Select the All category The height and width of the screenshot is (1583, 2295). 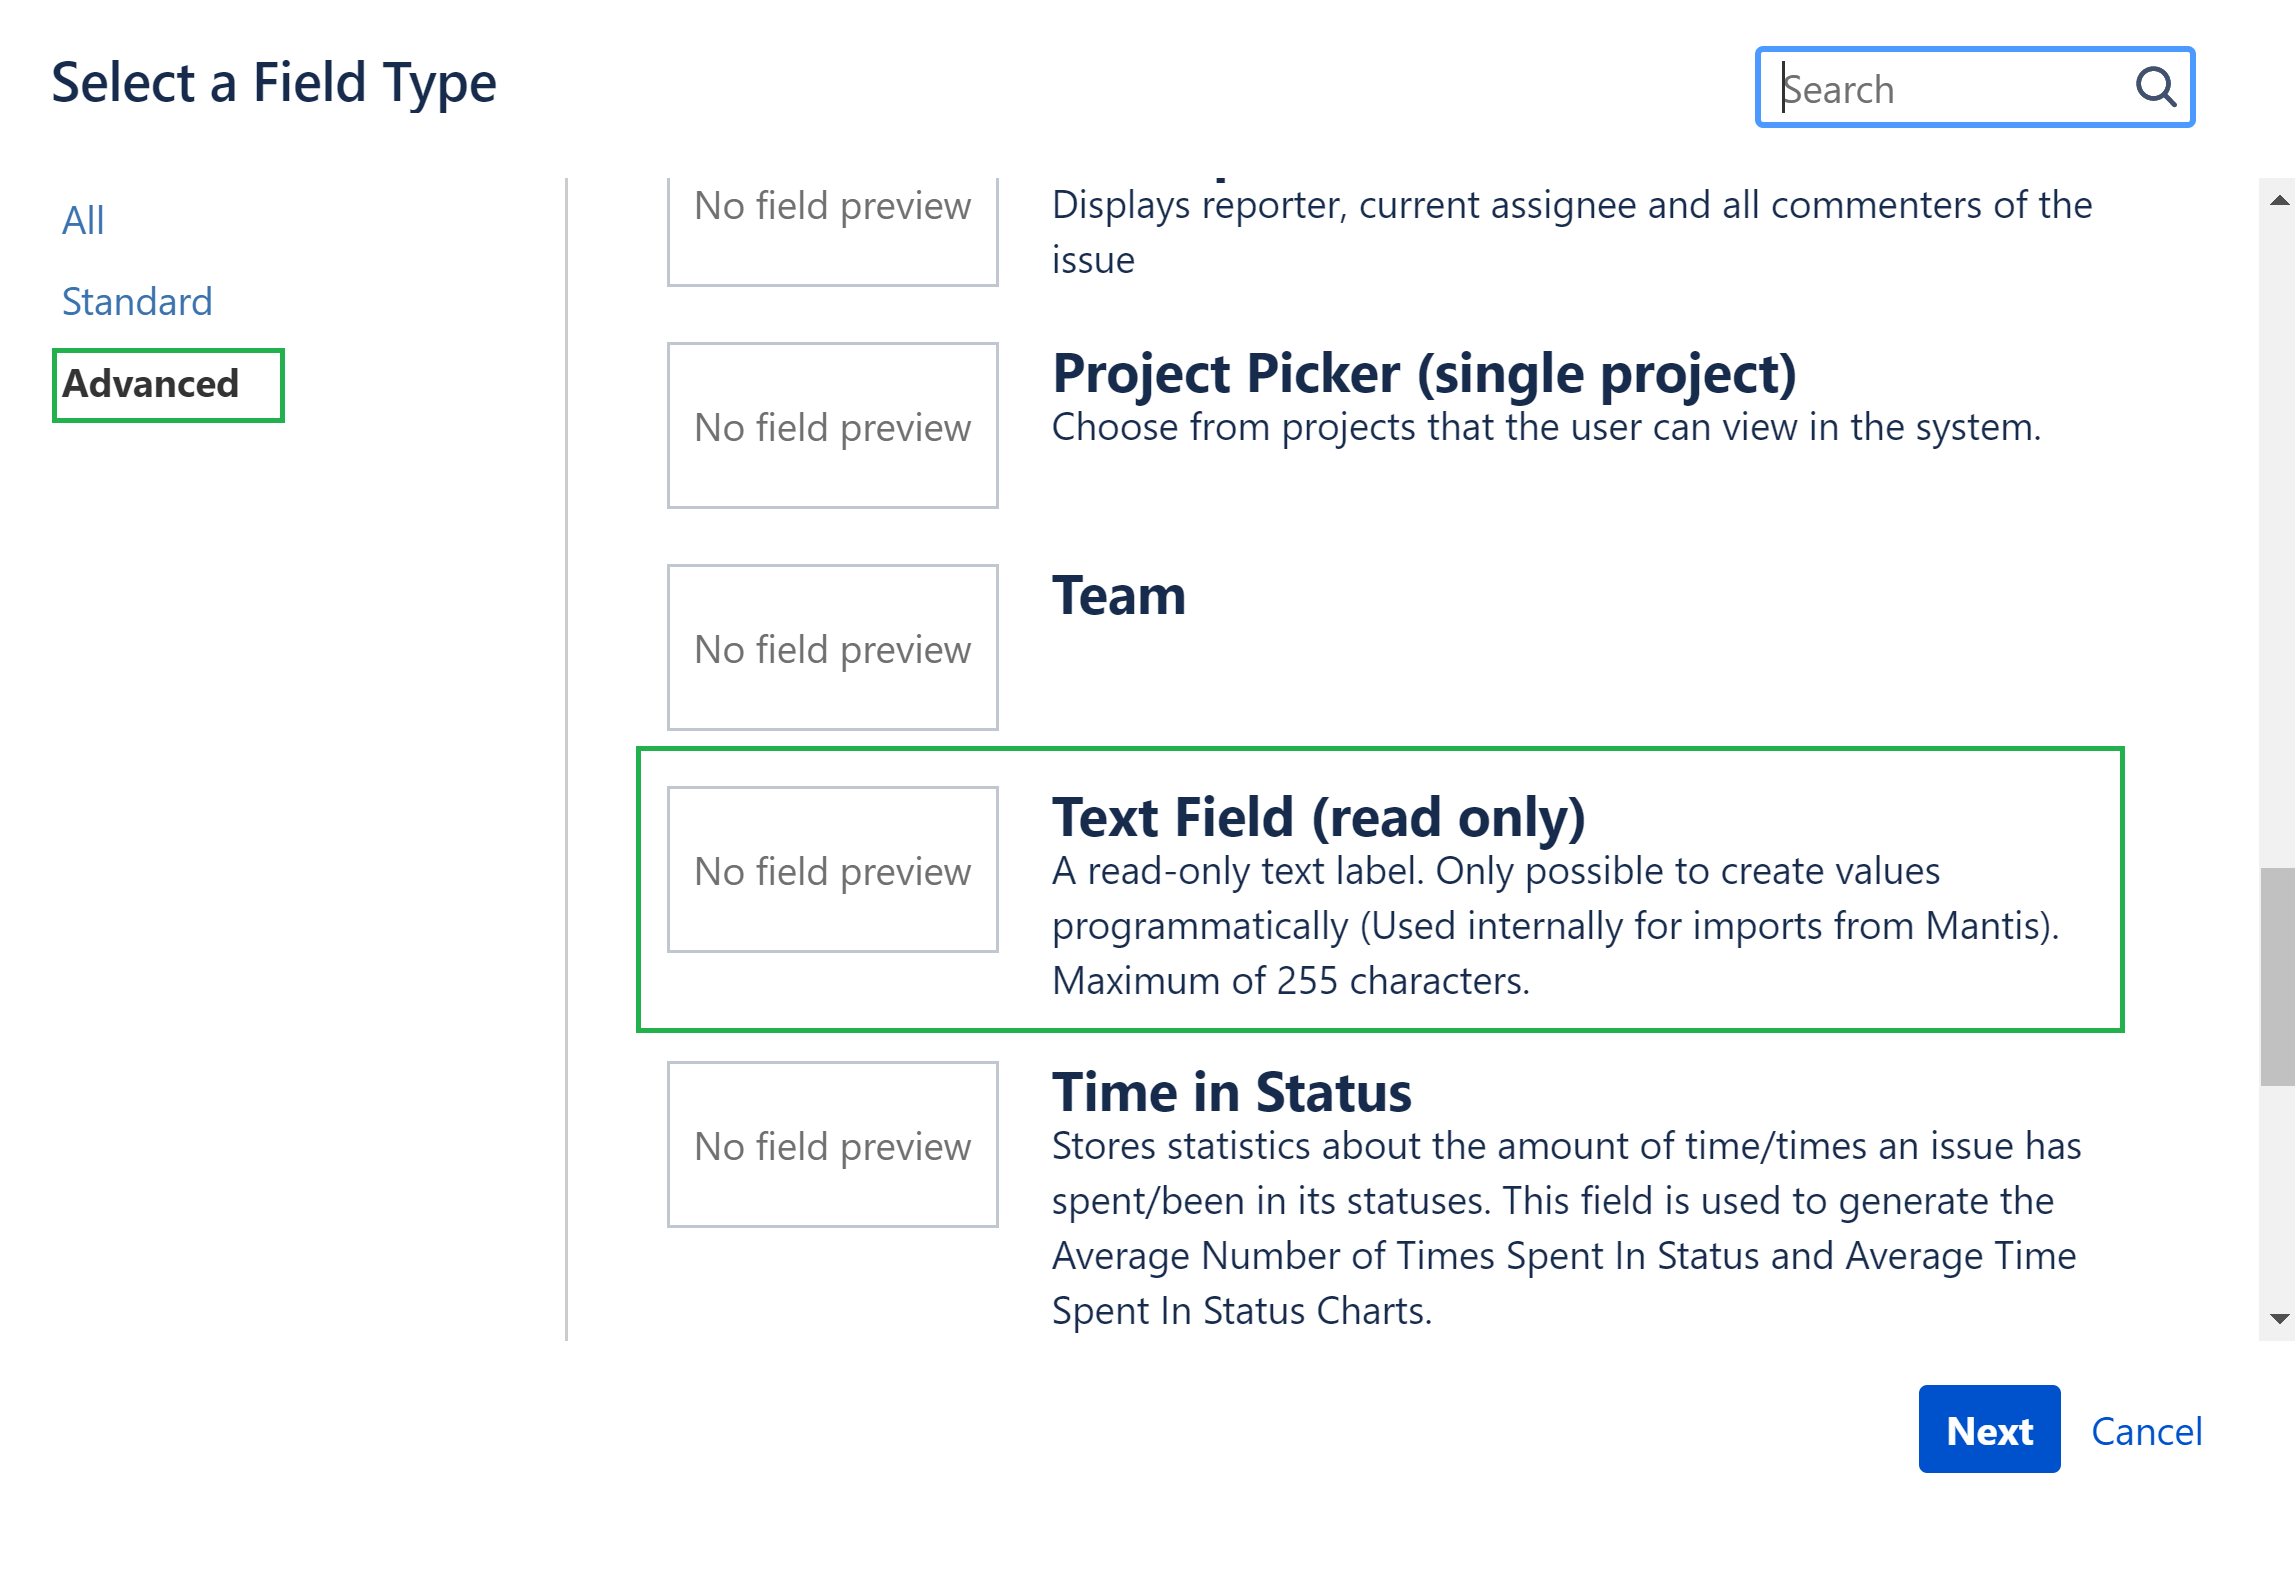83,221
